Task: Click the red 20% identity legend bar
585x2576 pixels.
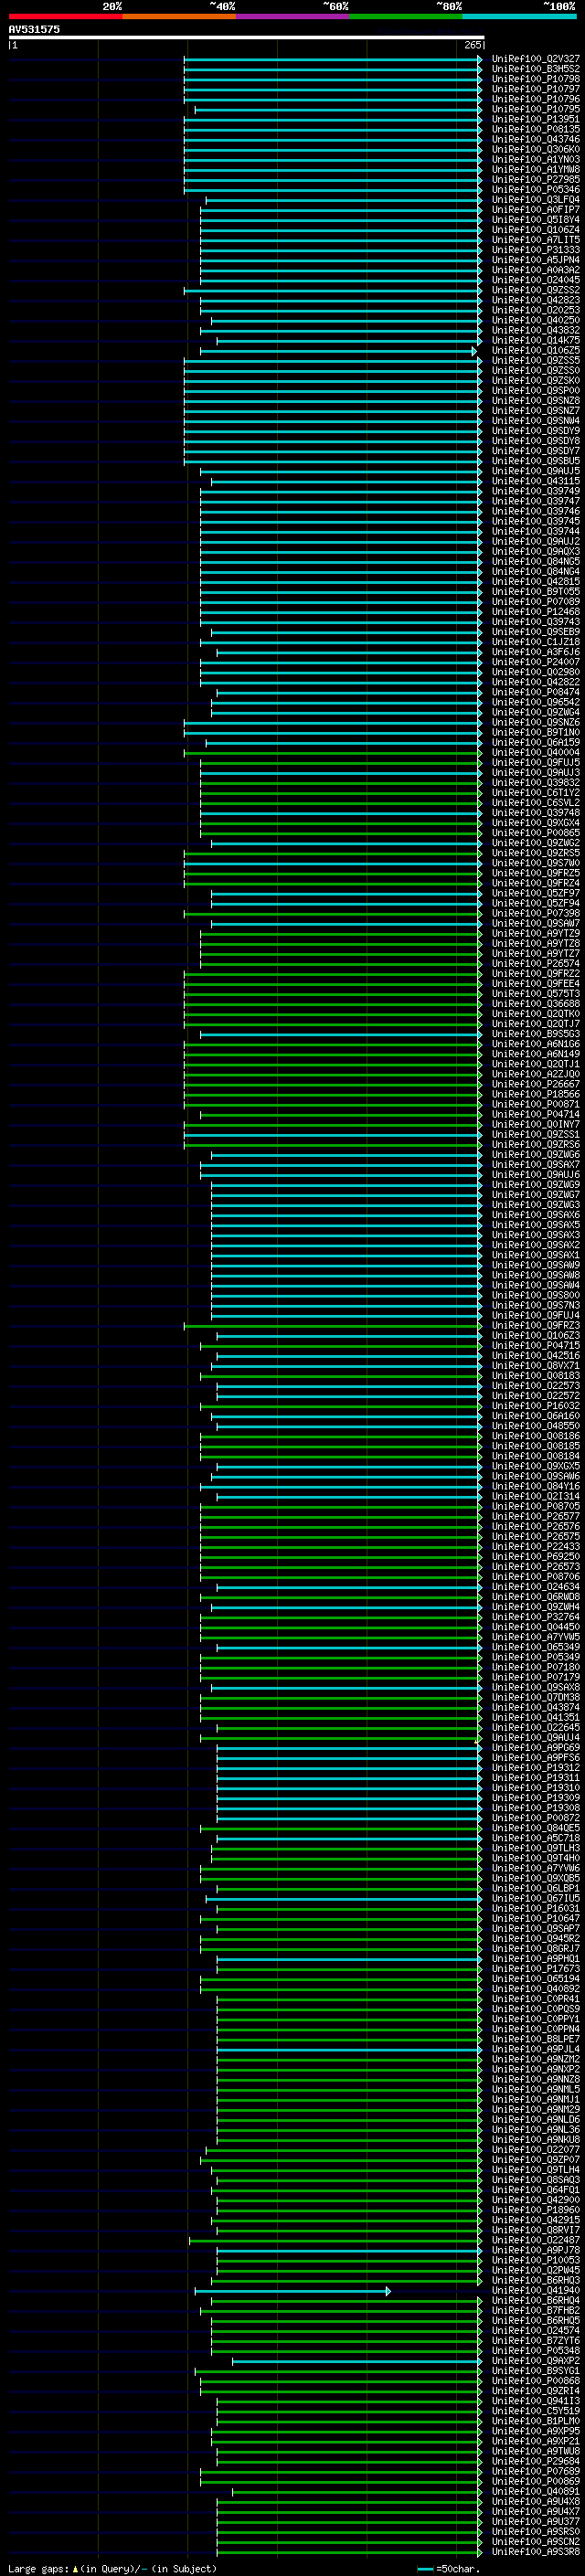Action: pos(66,16)
